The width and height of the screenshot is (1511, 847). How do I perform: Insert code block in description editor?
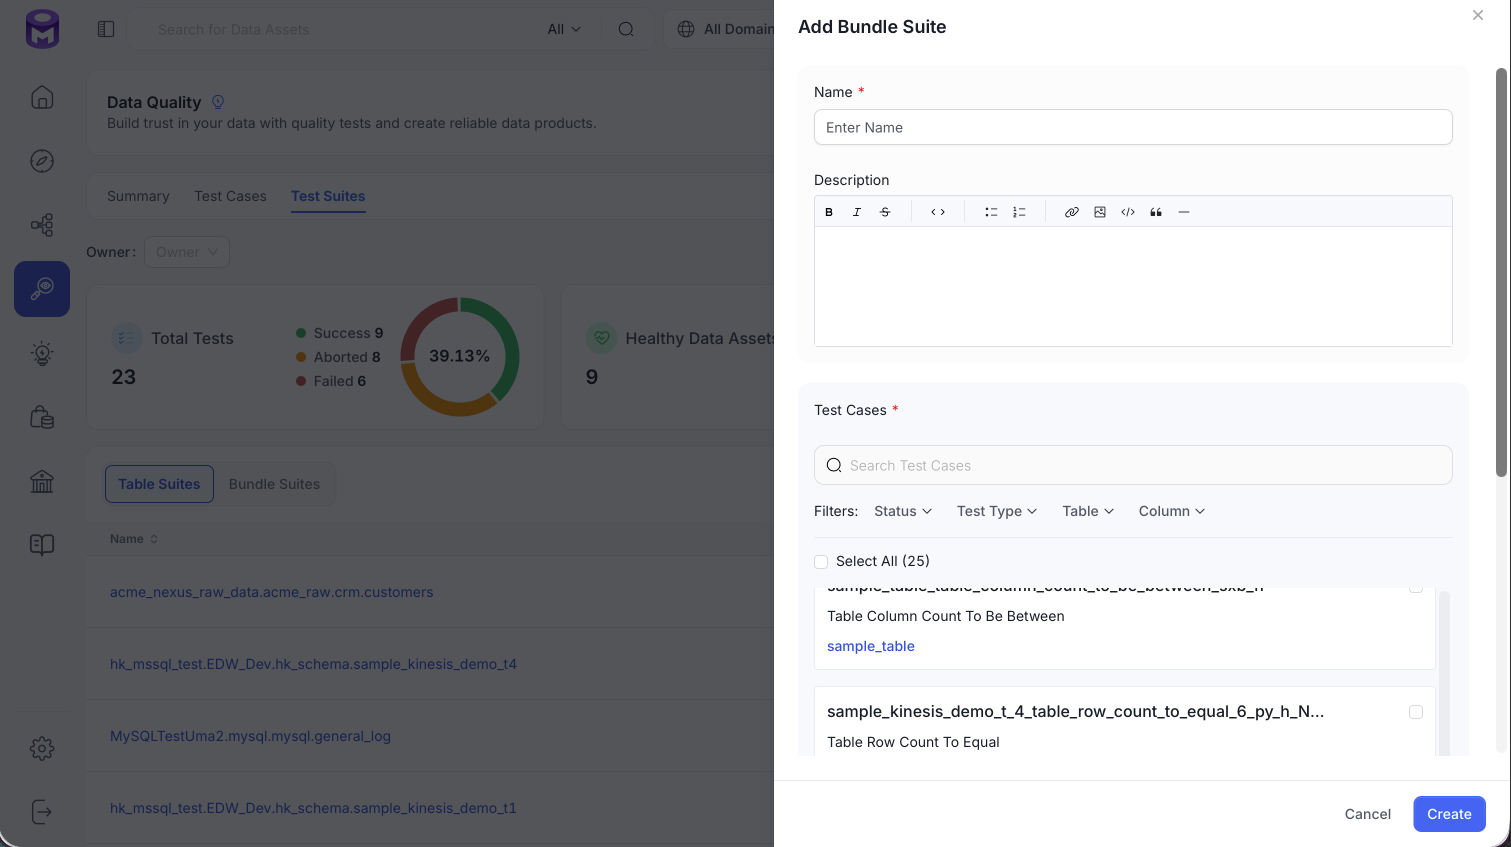coord(1128,212)
